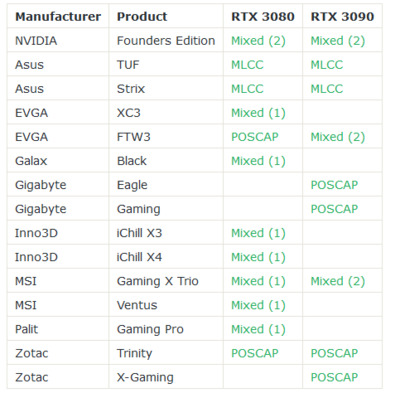This screenshot has width=400, height=393.
Task: Click the Manufacturer column header
Action: click(58, 16)
